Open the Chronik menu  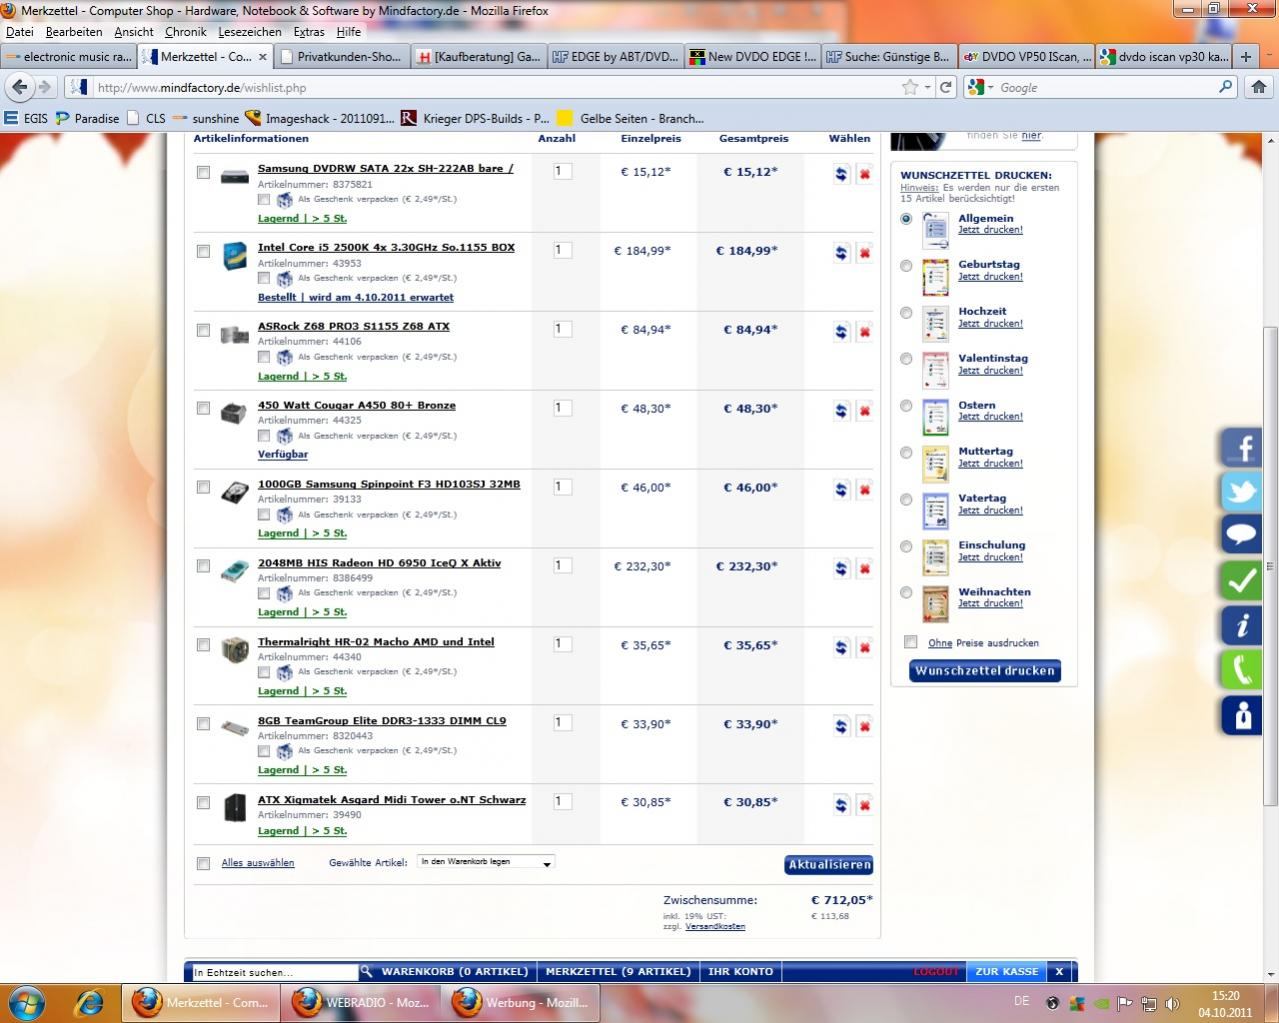[x=186, y=32]
